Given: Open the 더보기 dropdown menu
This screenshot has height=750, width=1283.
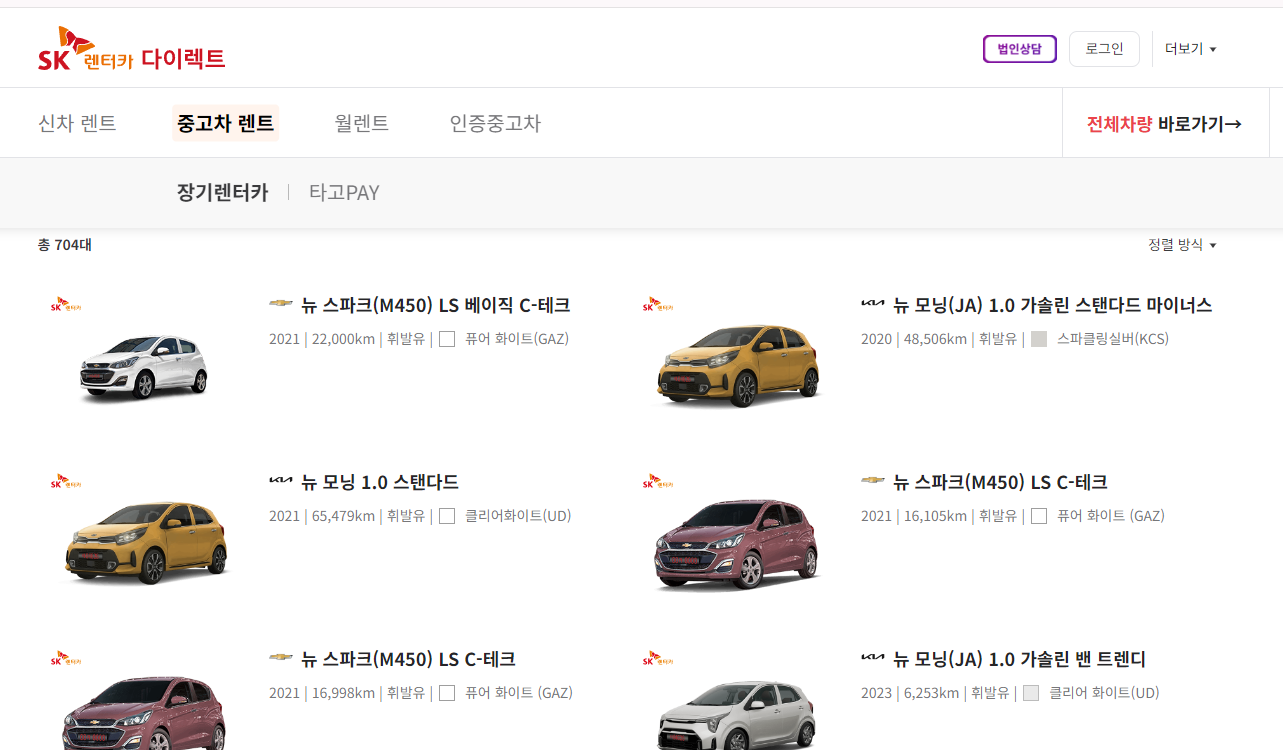Looking at the screenshot, I should [x=1190, y=49].
